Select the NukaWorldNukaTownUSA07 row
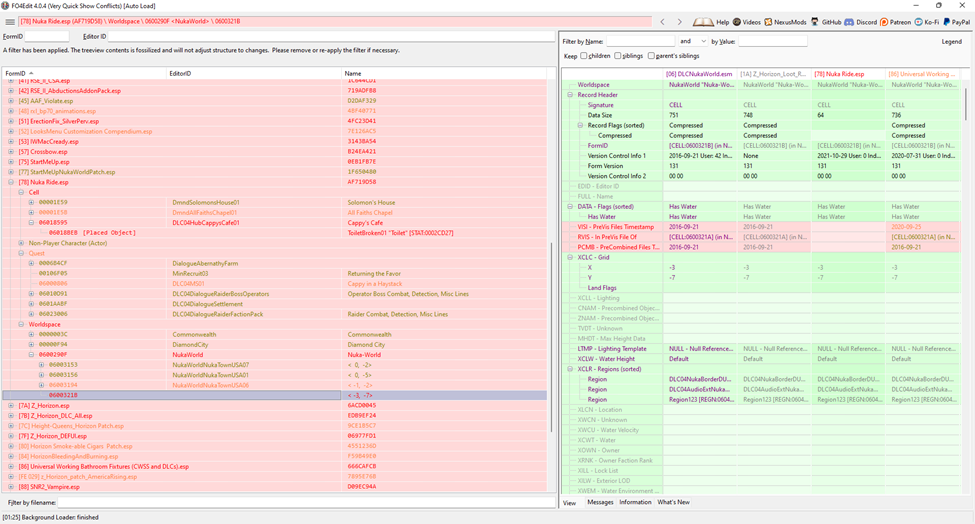Screen dimensions: 975x524 tap(275, 365)
